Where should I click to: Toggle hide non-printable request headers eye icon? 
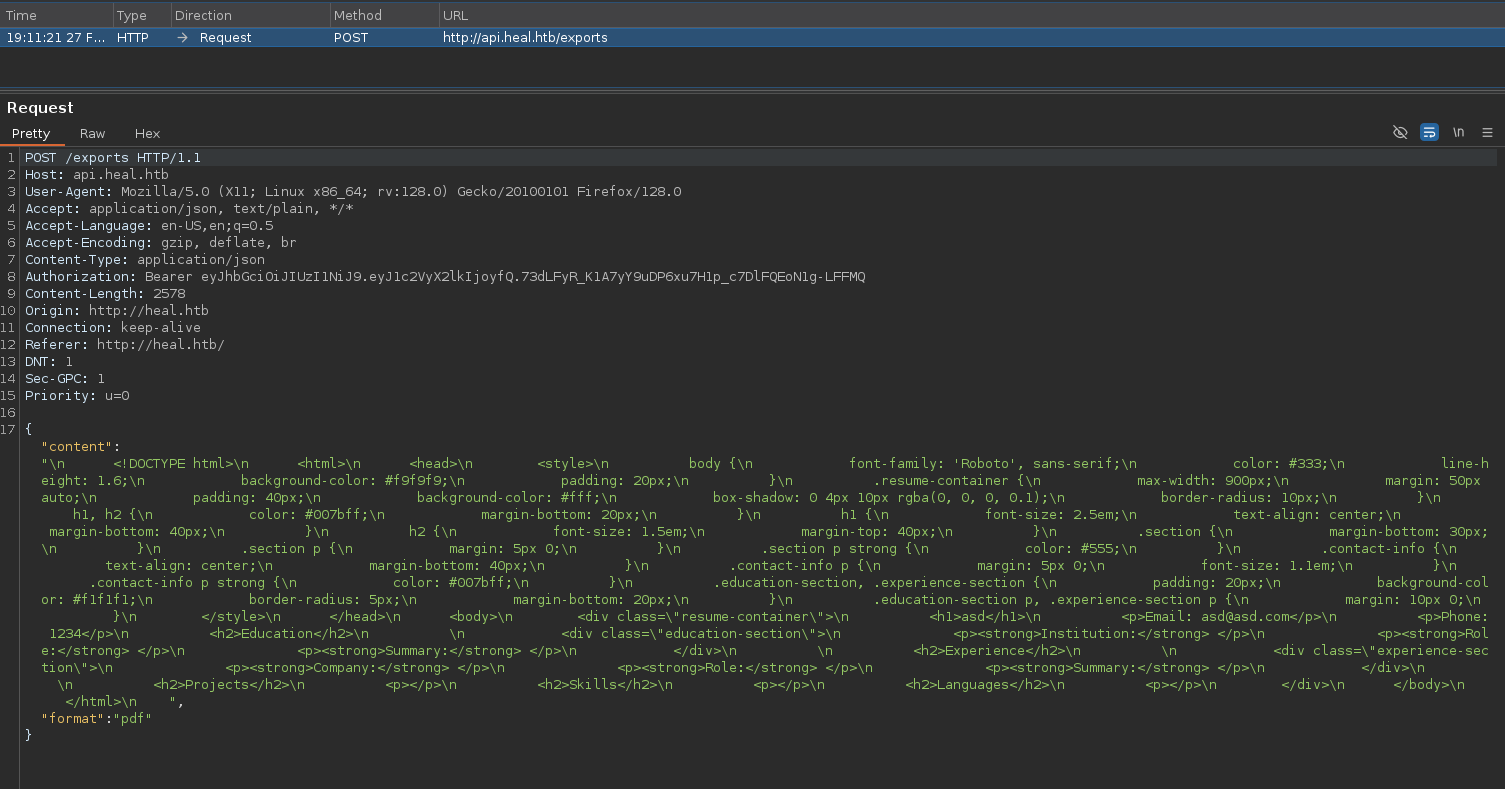pyautogui.click(x=1400, y=133)
